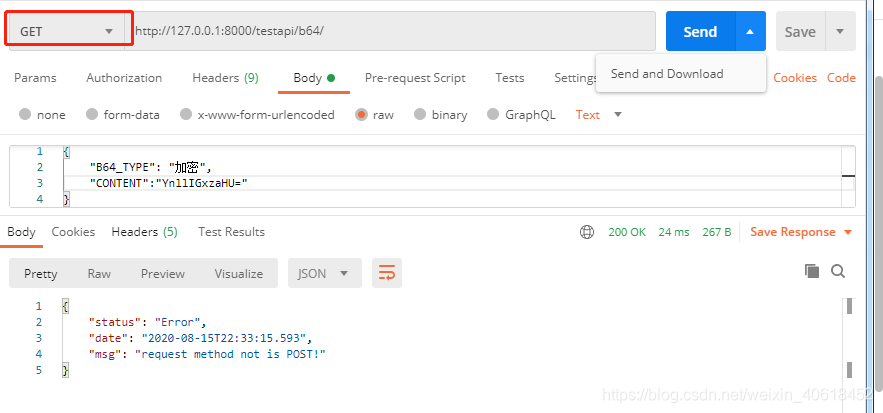This screenshot has width=883, height=413.
Task: Open the Tests tab
Action: (510, 78)
